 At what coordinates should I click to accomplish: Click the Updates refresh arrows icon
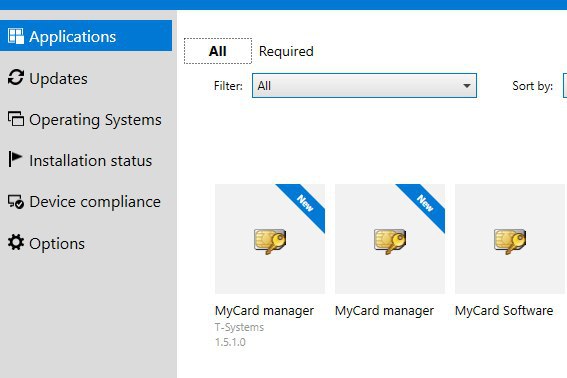[16, 77]
